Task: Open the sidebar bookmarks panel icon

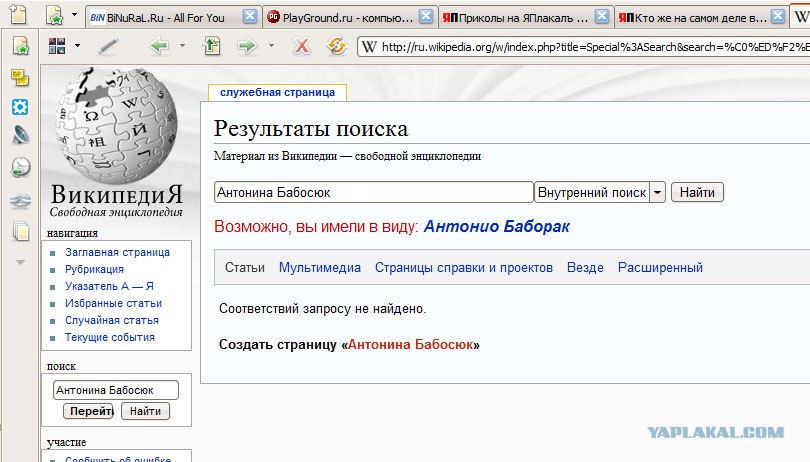Action: 21,45
